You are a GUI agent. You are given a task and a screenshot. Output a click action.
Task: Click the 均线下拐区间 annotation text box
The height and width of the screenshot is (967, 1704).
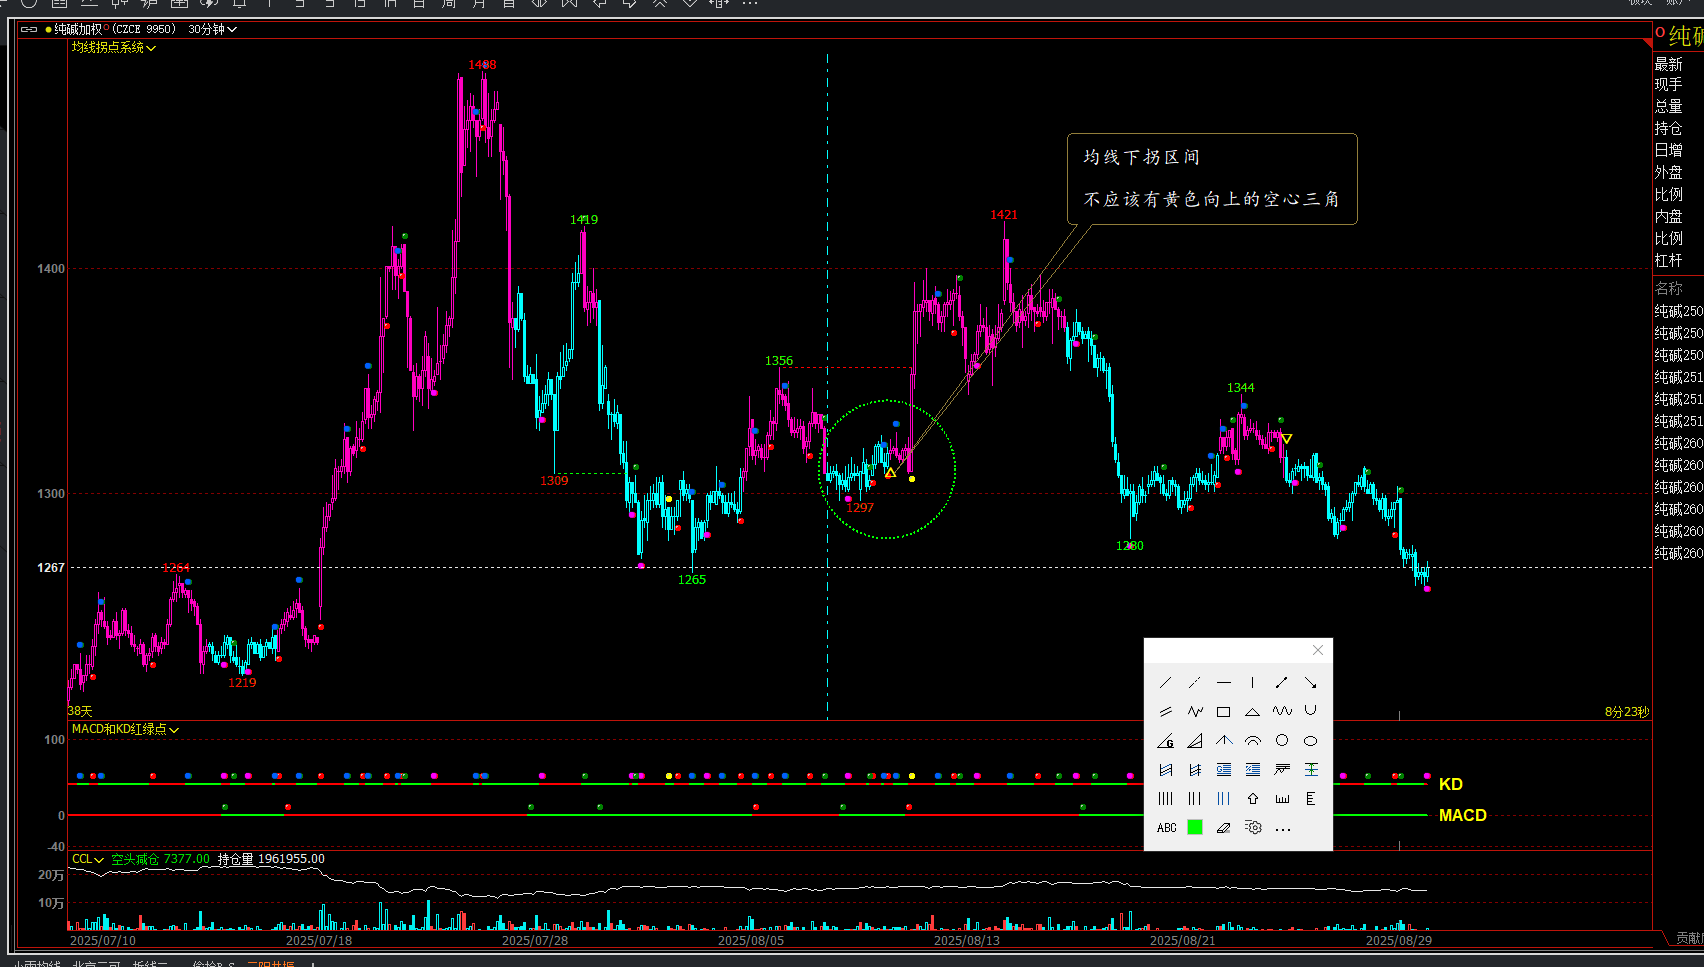click(x=1212, y=179)
